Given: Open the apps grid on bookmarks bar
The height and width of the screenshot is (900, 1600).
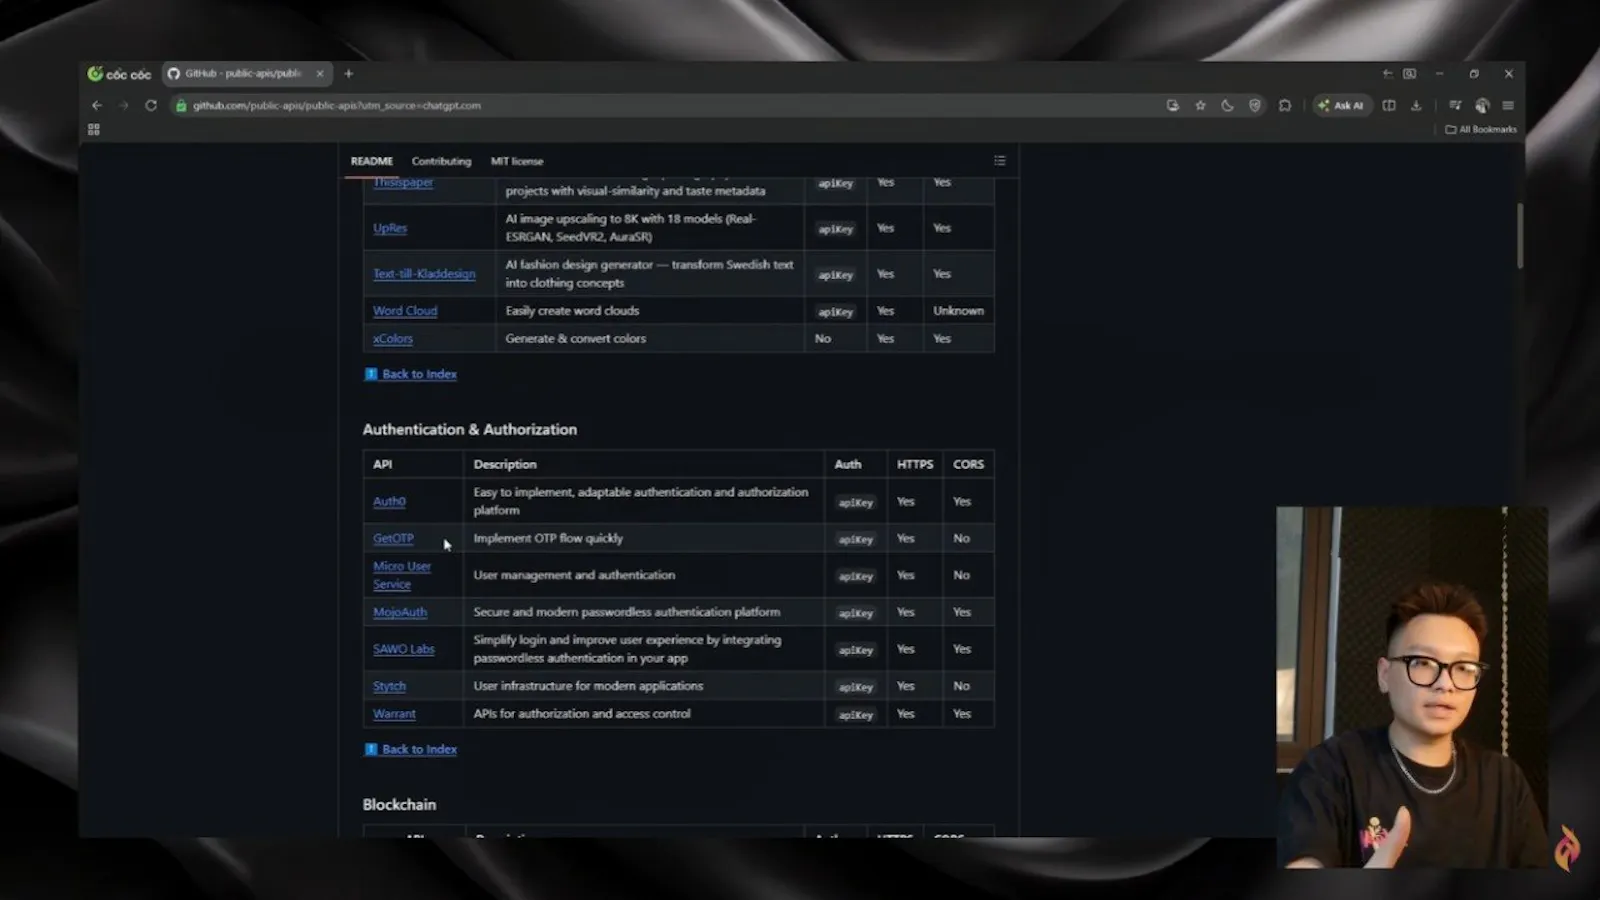Looking at the screenshot, I should pyautogui.click(x=94, y=130).
